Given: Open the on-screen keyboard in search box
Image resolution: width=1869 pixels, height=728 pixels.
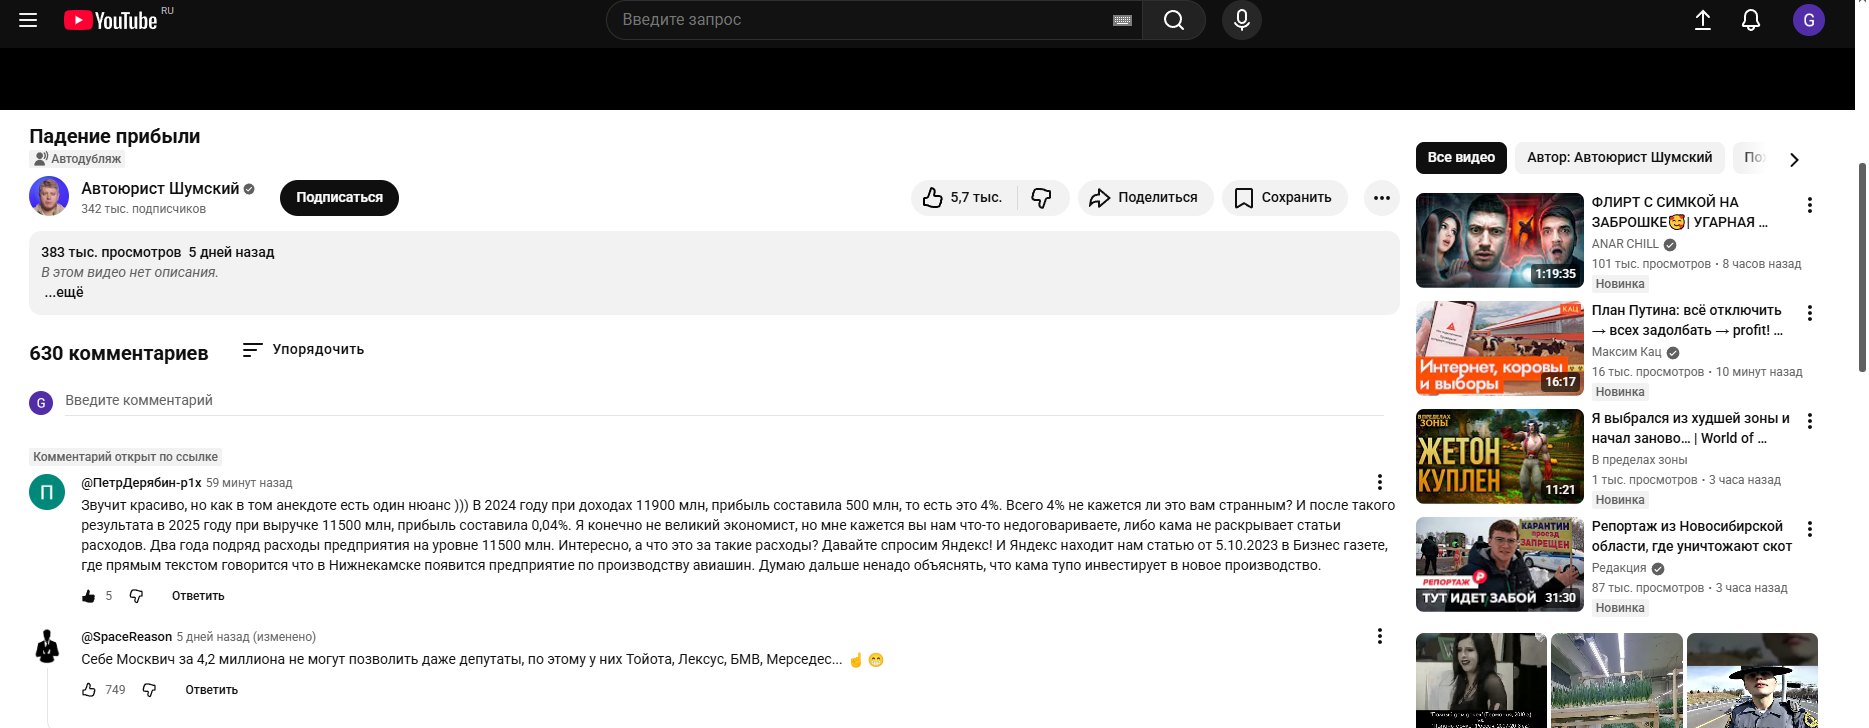Looking at the screenshot, I should pyautogui.click(x=1122, y=20).
